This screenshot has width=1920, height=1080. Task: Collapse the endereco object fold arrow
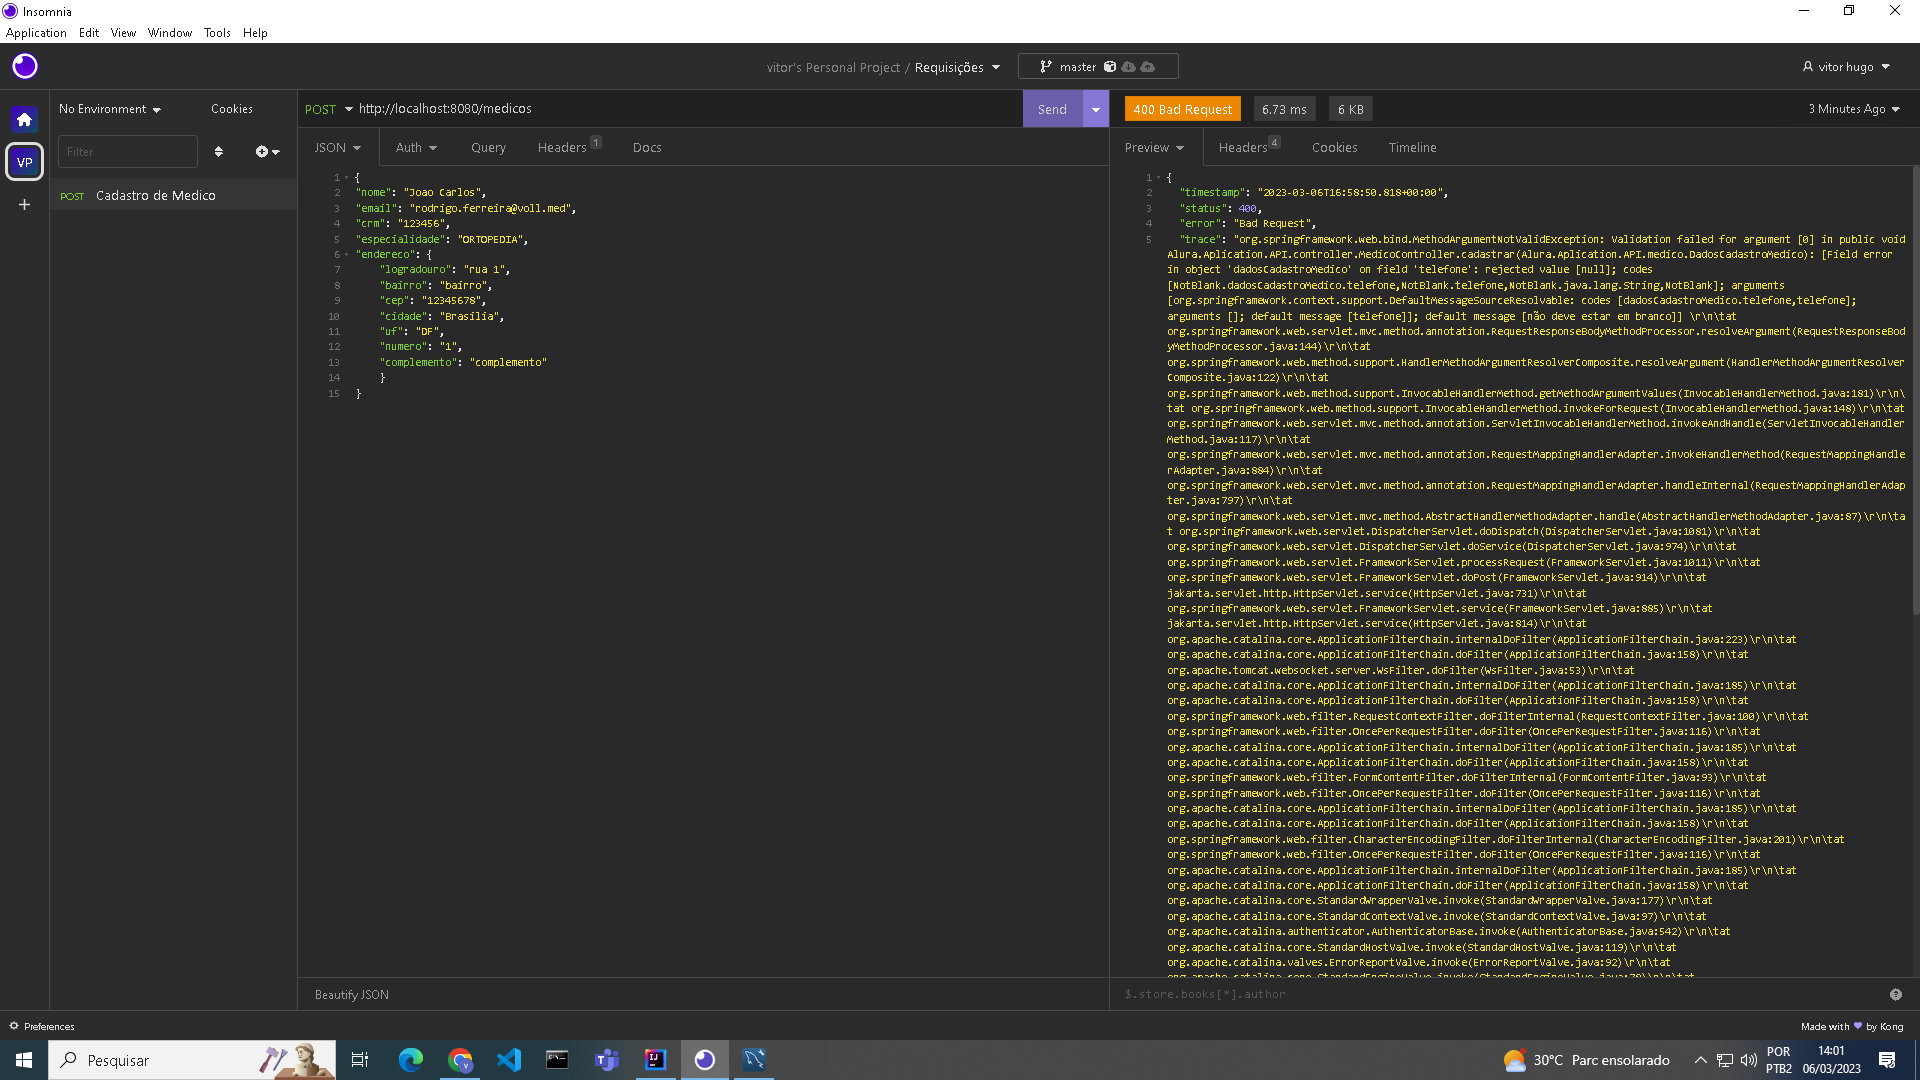click(x=347, y=255)
